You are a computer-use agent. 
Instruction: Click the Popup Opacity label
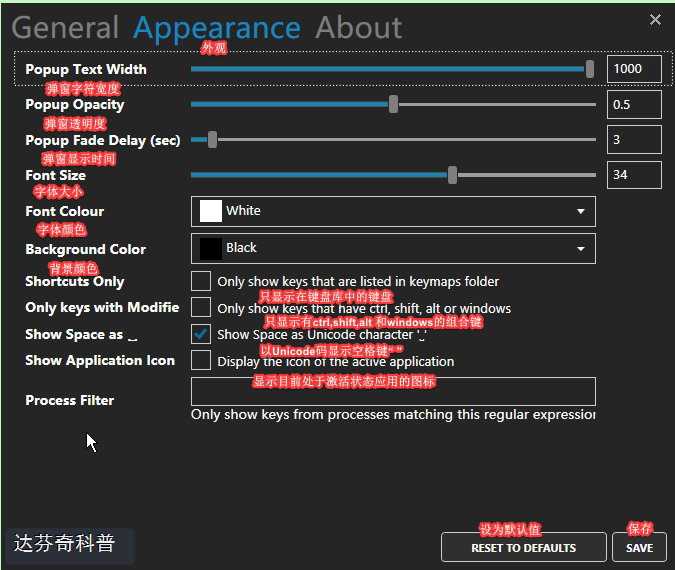pyautogui.click(x=74, y=105)
